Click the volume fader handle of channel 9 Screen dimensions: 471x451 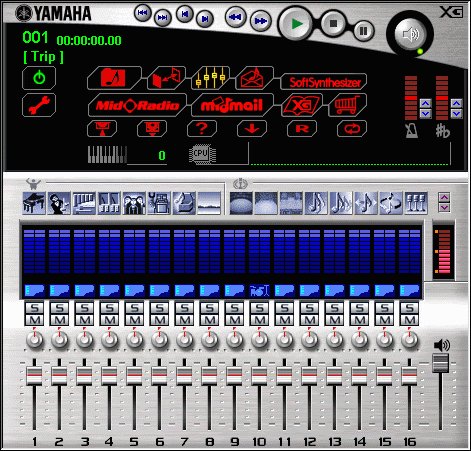click(x=234, y=375)
